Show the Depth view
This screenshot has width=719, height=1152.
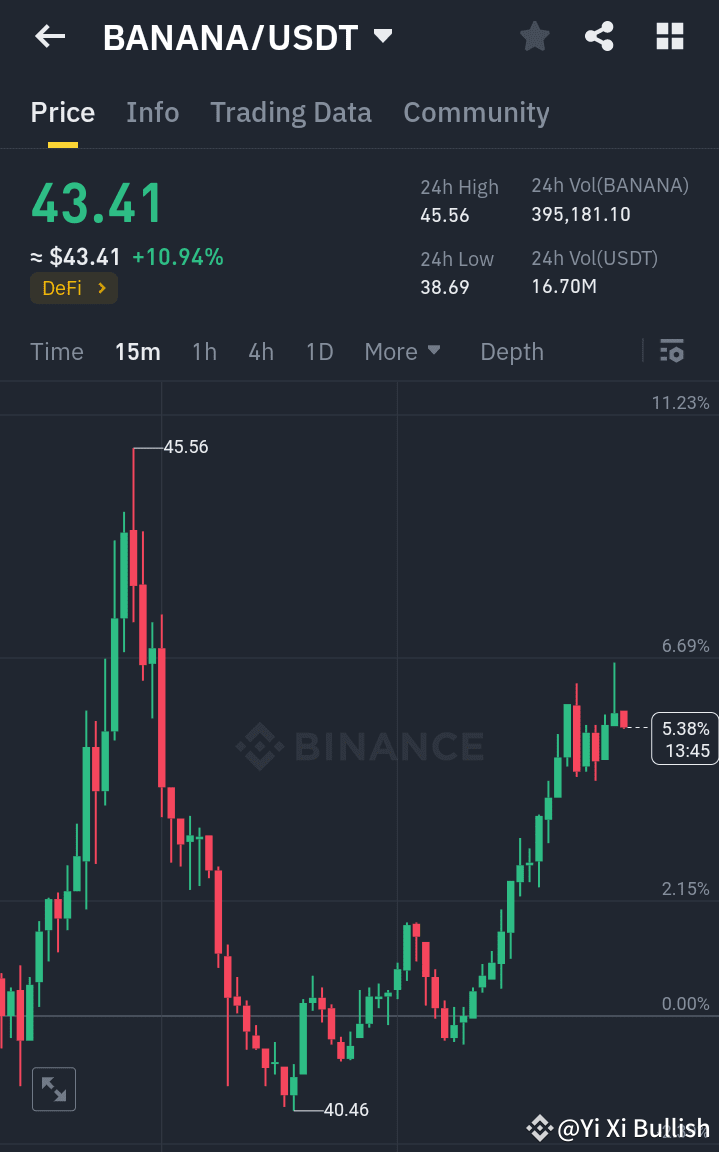click(511, 351)
